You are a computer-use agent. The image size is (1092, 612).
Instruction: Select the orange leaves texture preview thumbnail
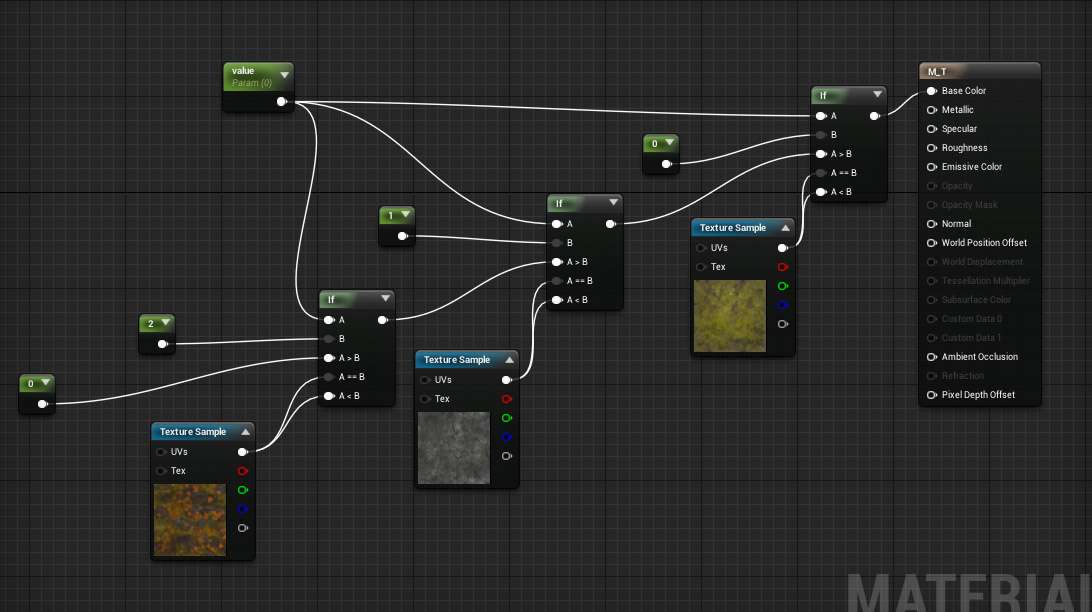tap(189, 520)
